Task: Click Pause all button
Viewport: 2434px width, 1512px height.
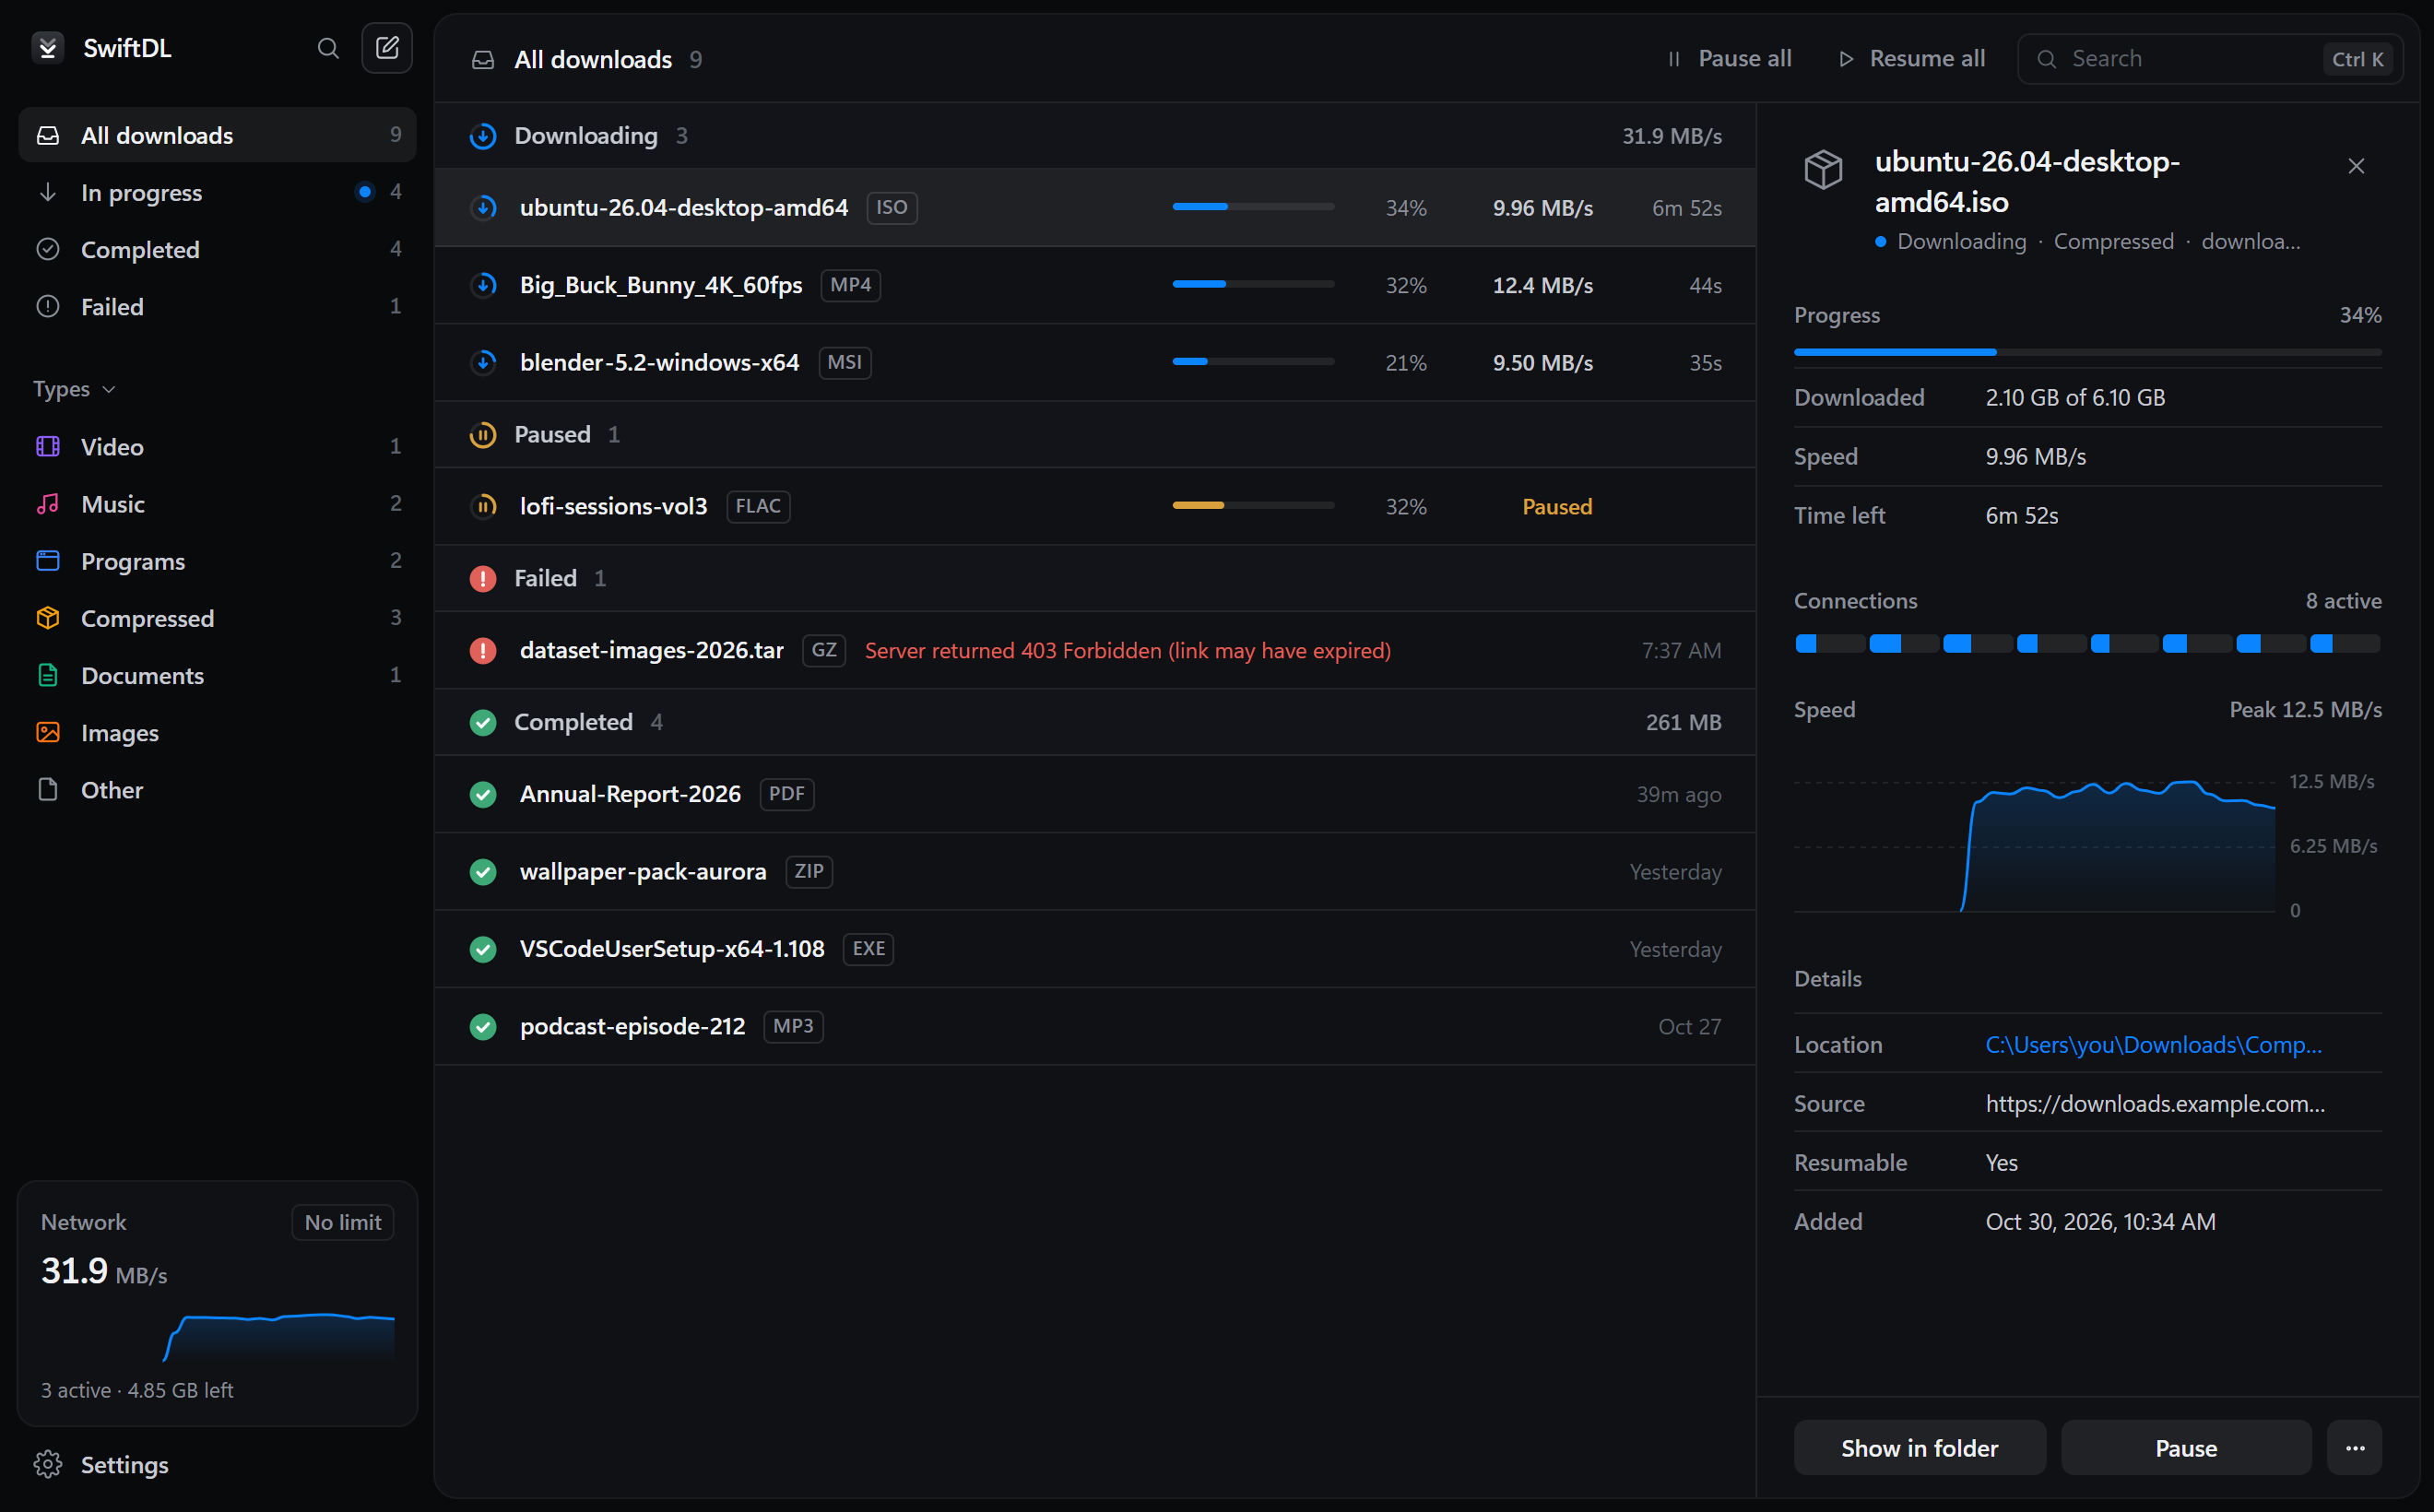Action: tap(1729, 59)
